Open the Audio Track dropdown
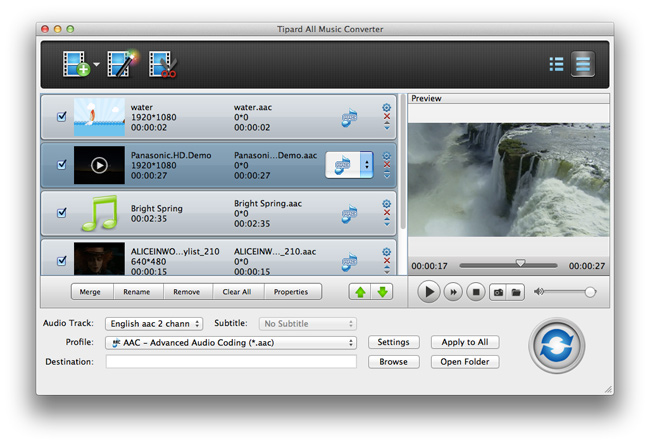The height and width of the screenshot is (445, 650). click(154, 324)
